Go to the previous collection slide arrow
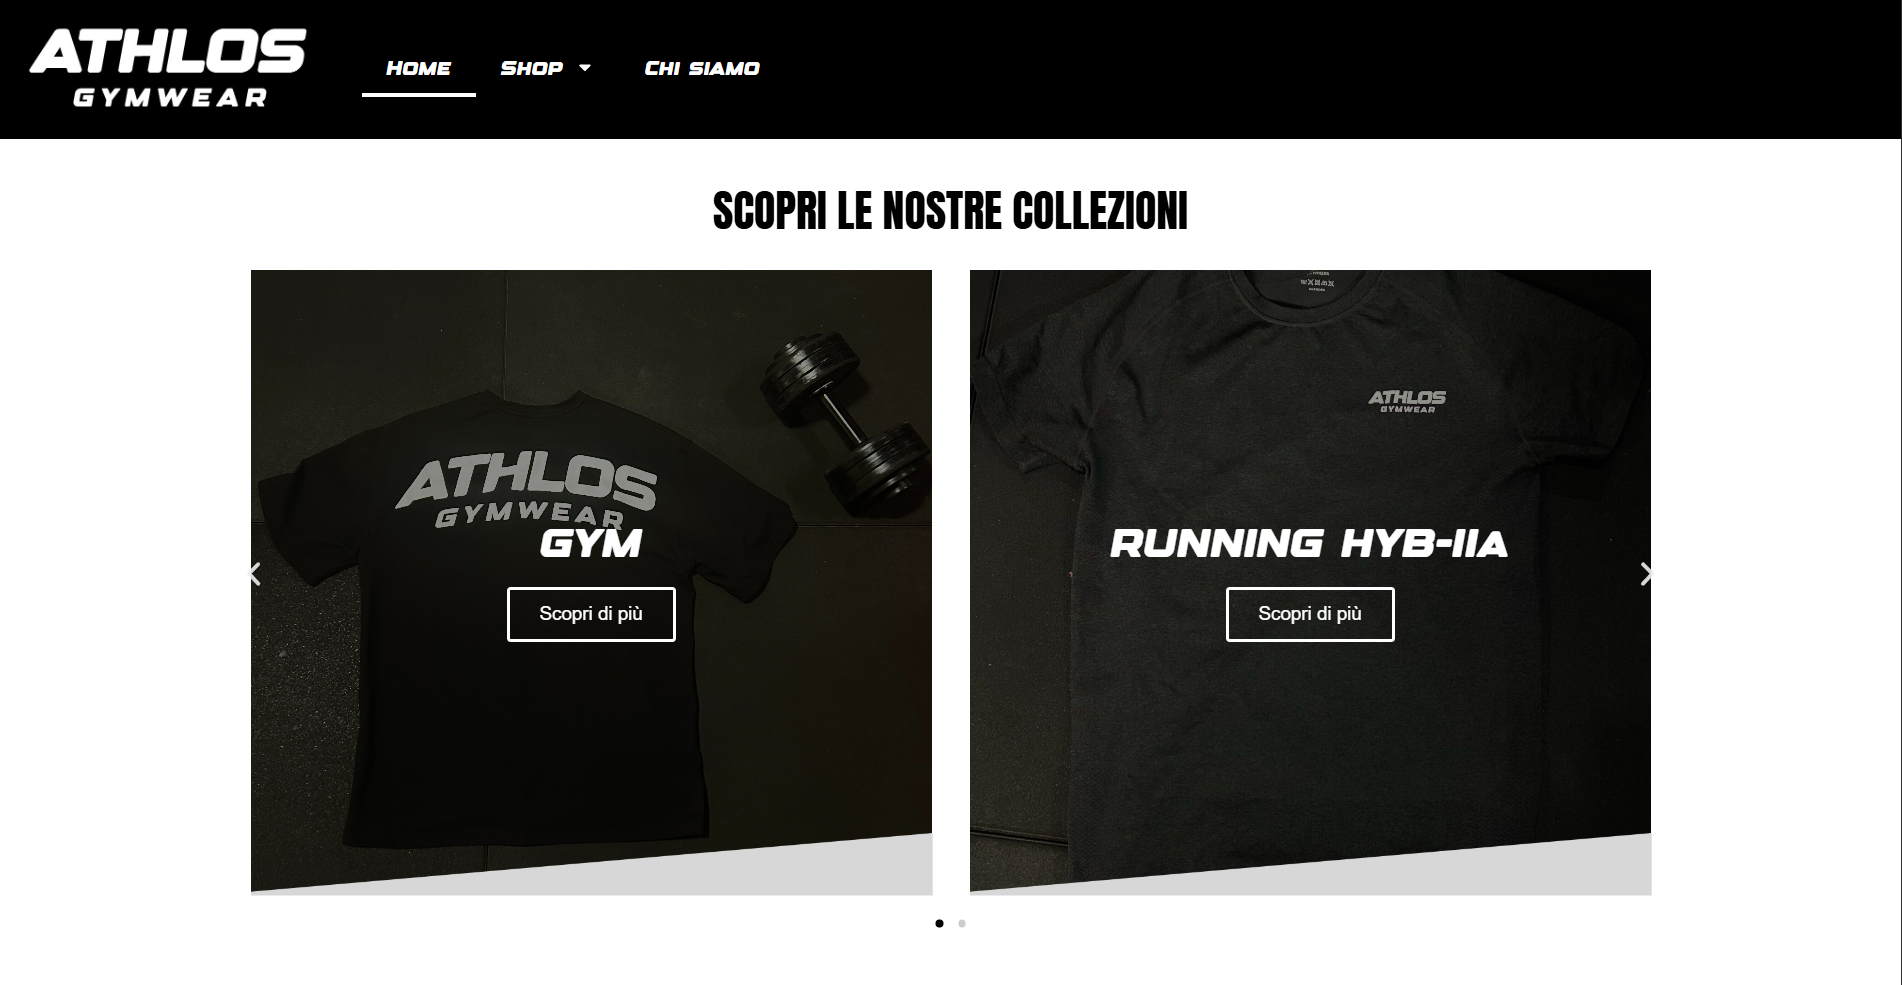 (255, 573)
